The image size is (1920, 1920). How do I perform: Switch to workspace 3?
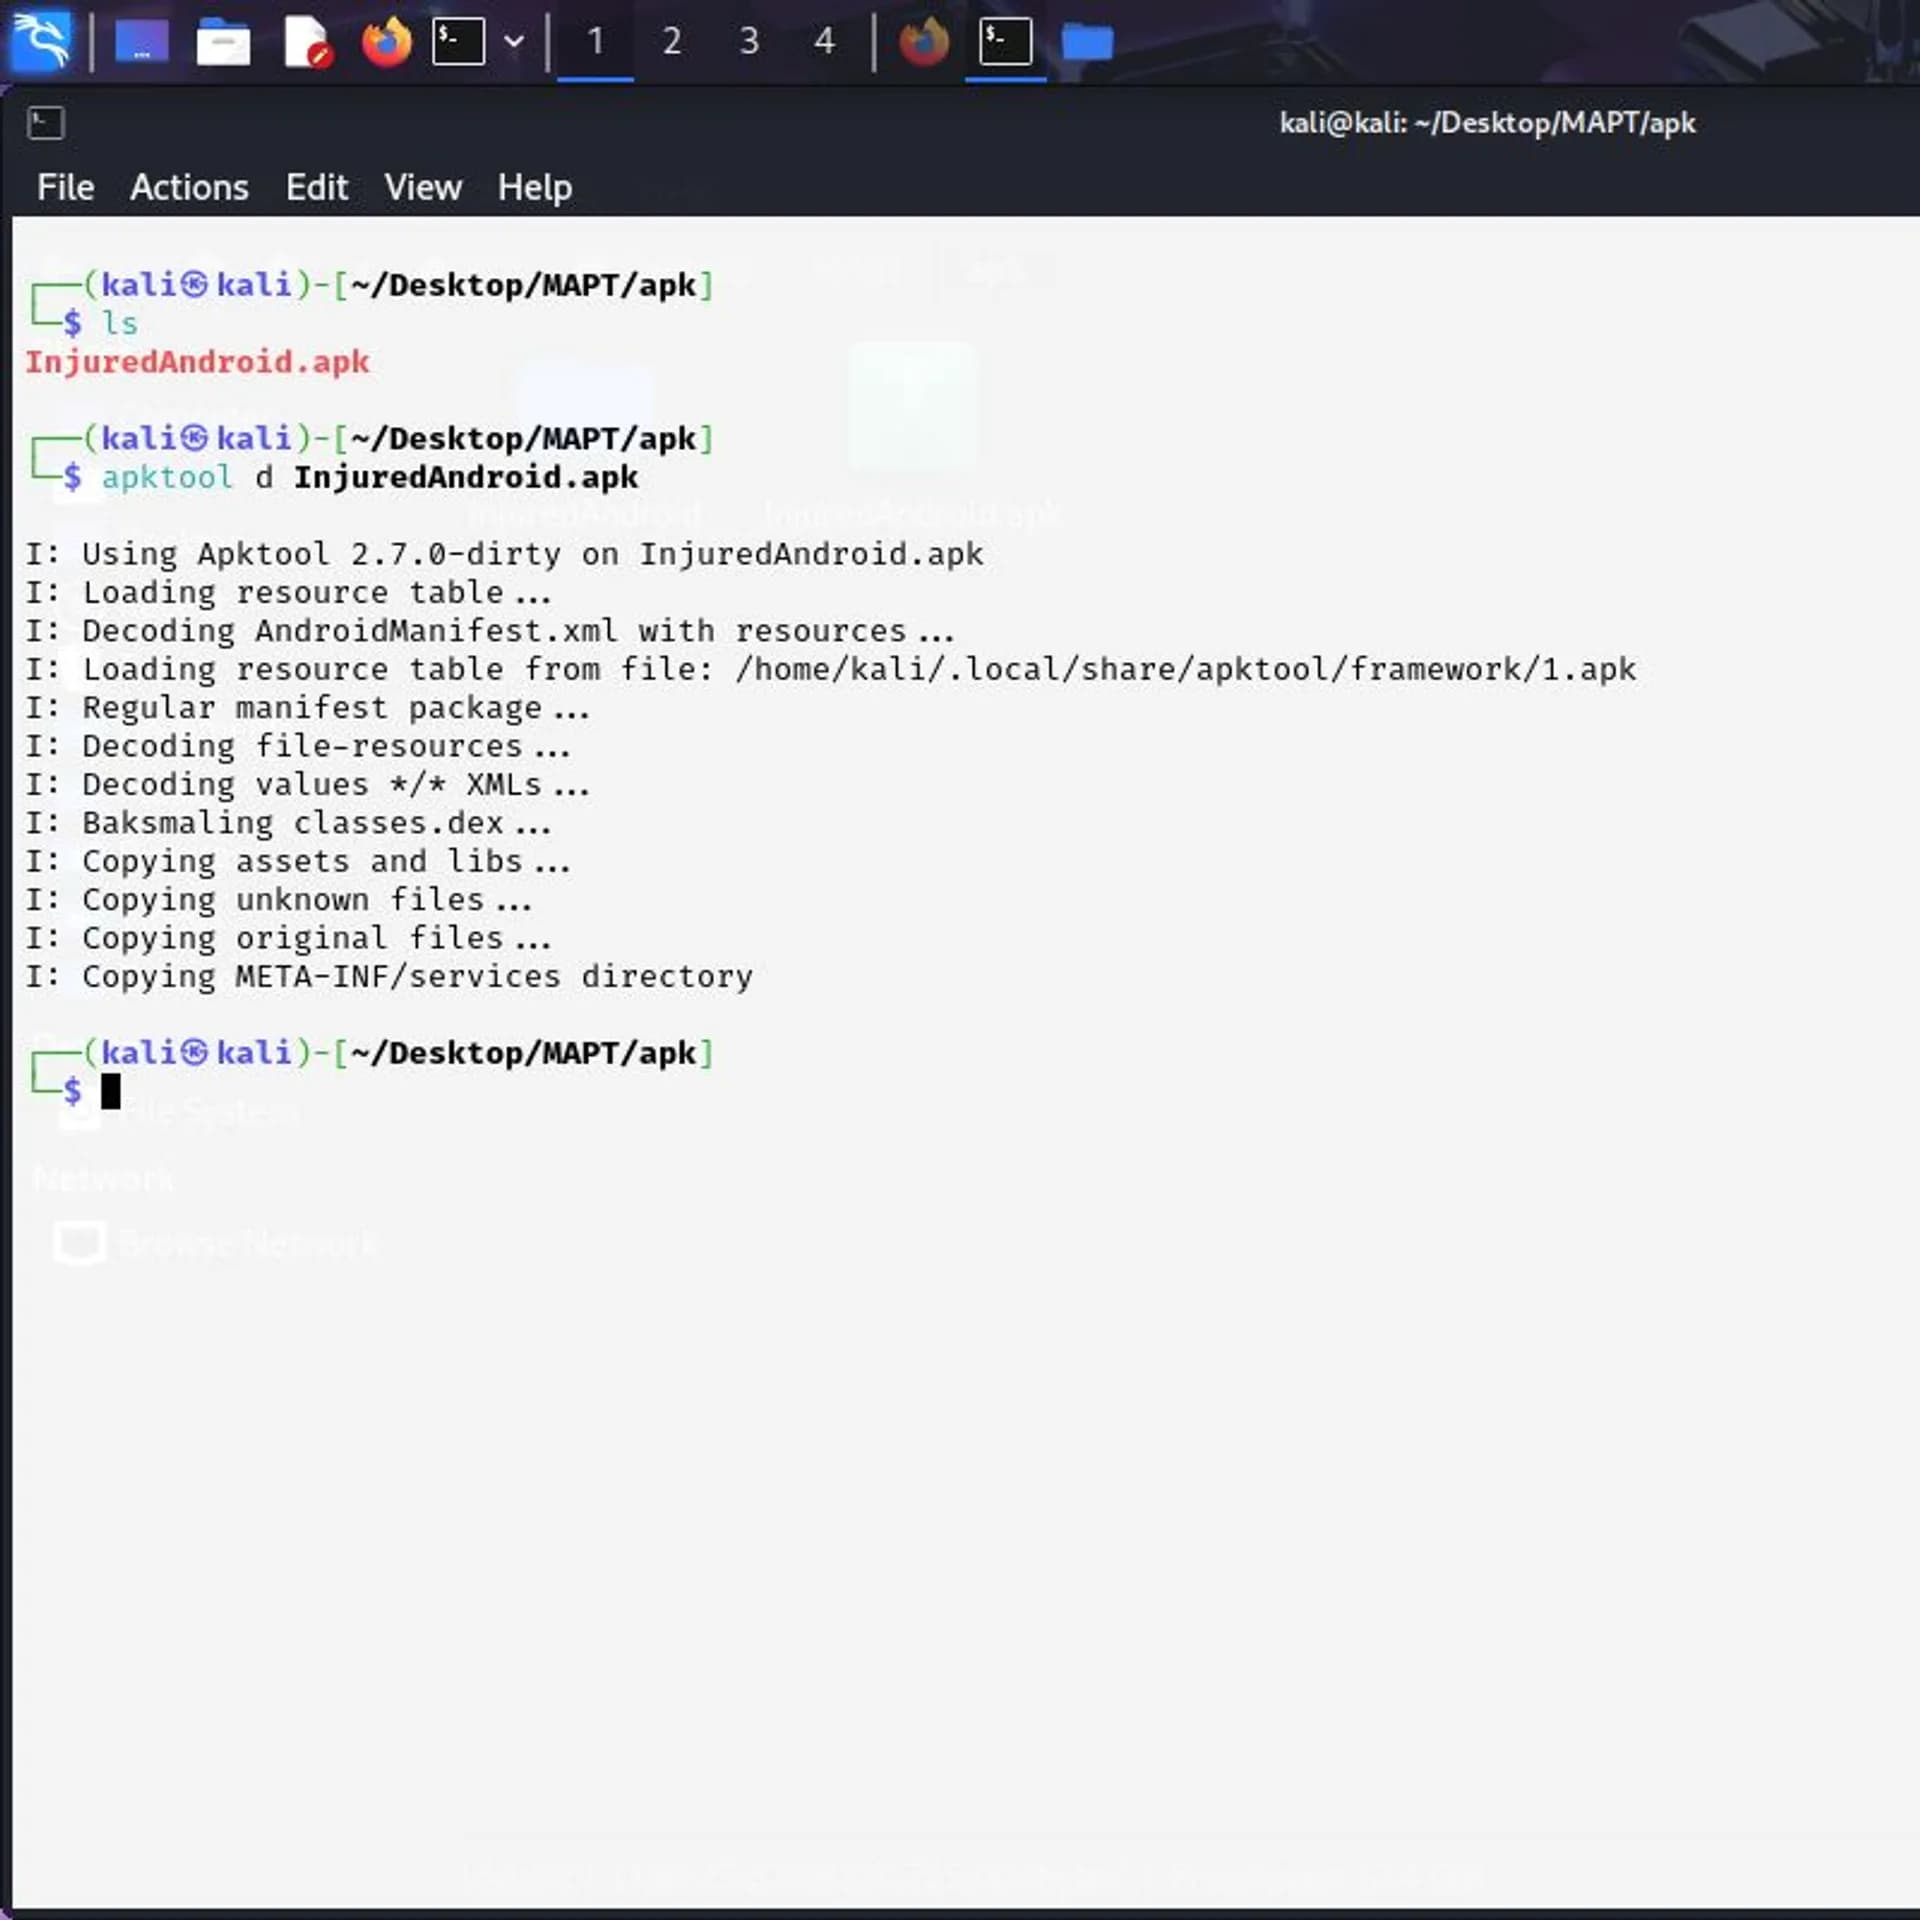(x=748, y=41)
